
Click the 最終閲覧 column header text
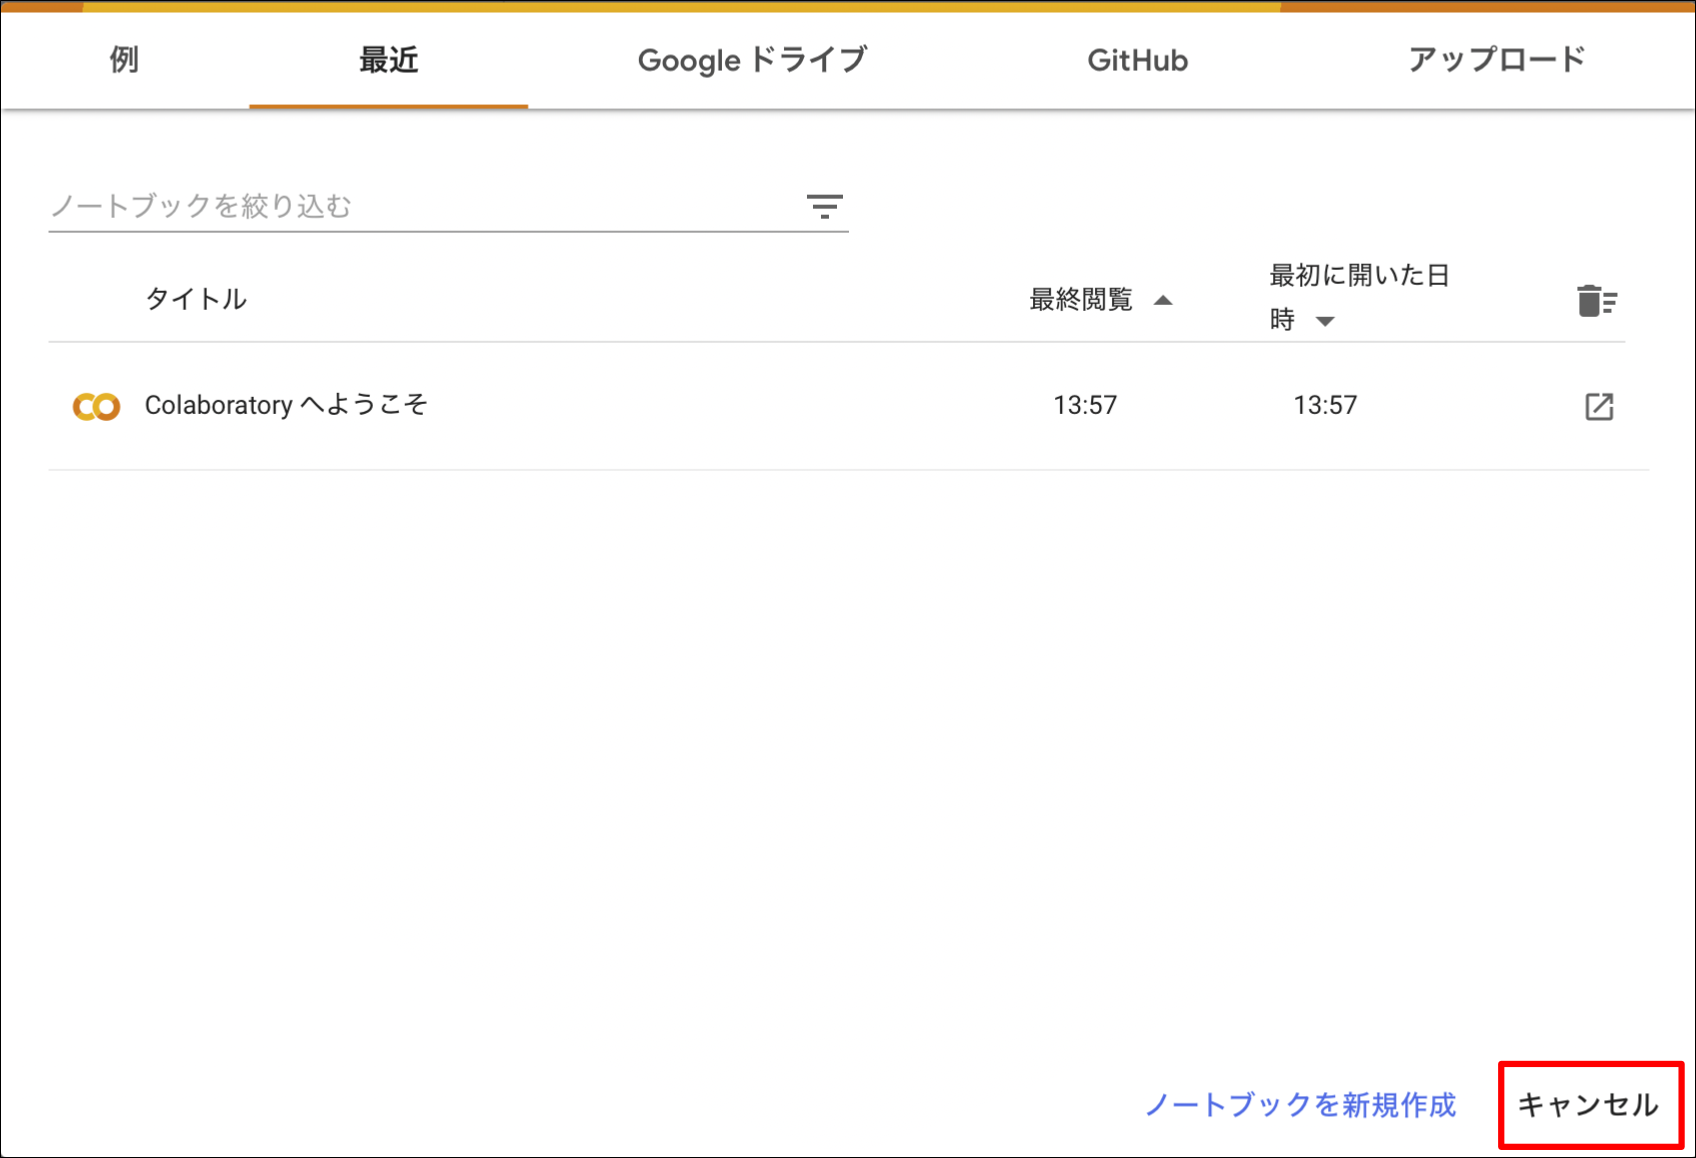[1081, 299]
